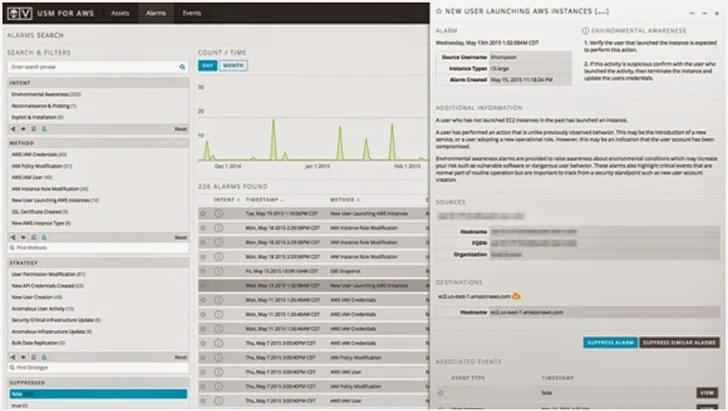This screenshot has height=411, width=728.
Task: Click Suppress Similar Alarms button
Action: [x=679, y=343]
